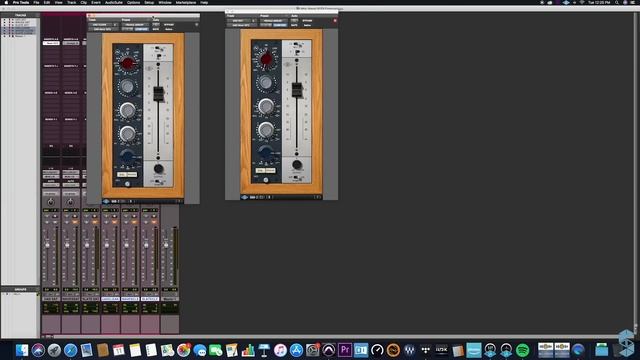This screenshot has width=640, height=360.
Task: Open the Options menu
Action: (x=133, y=2)
